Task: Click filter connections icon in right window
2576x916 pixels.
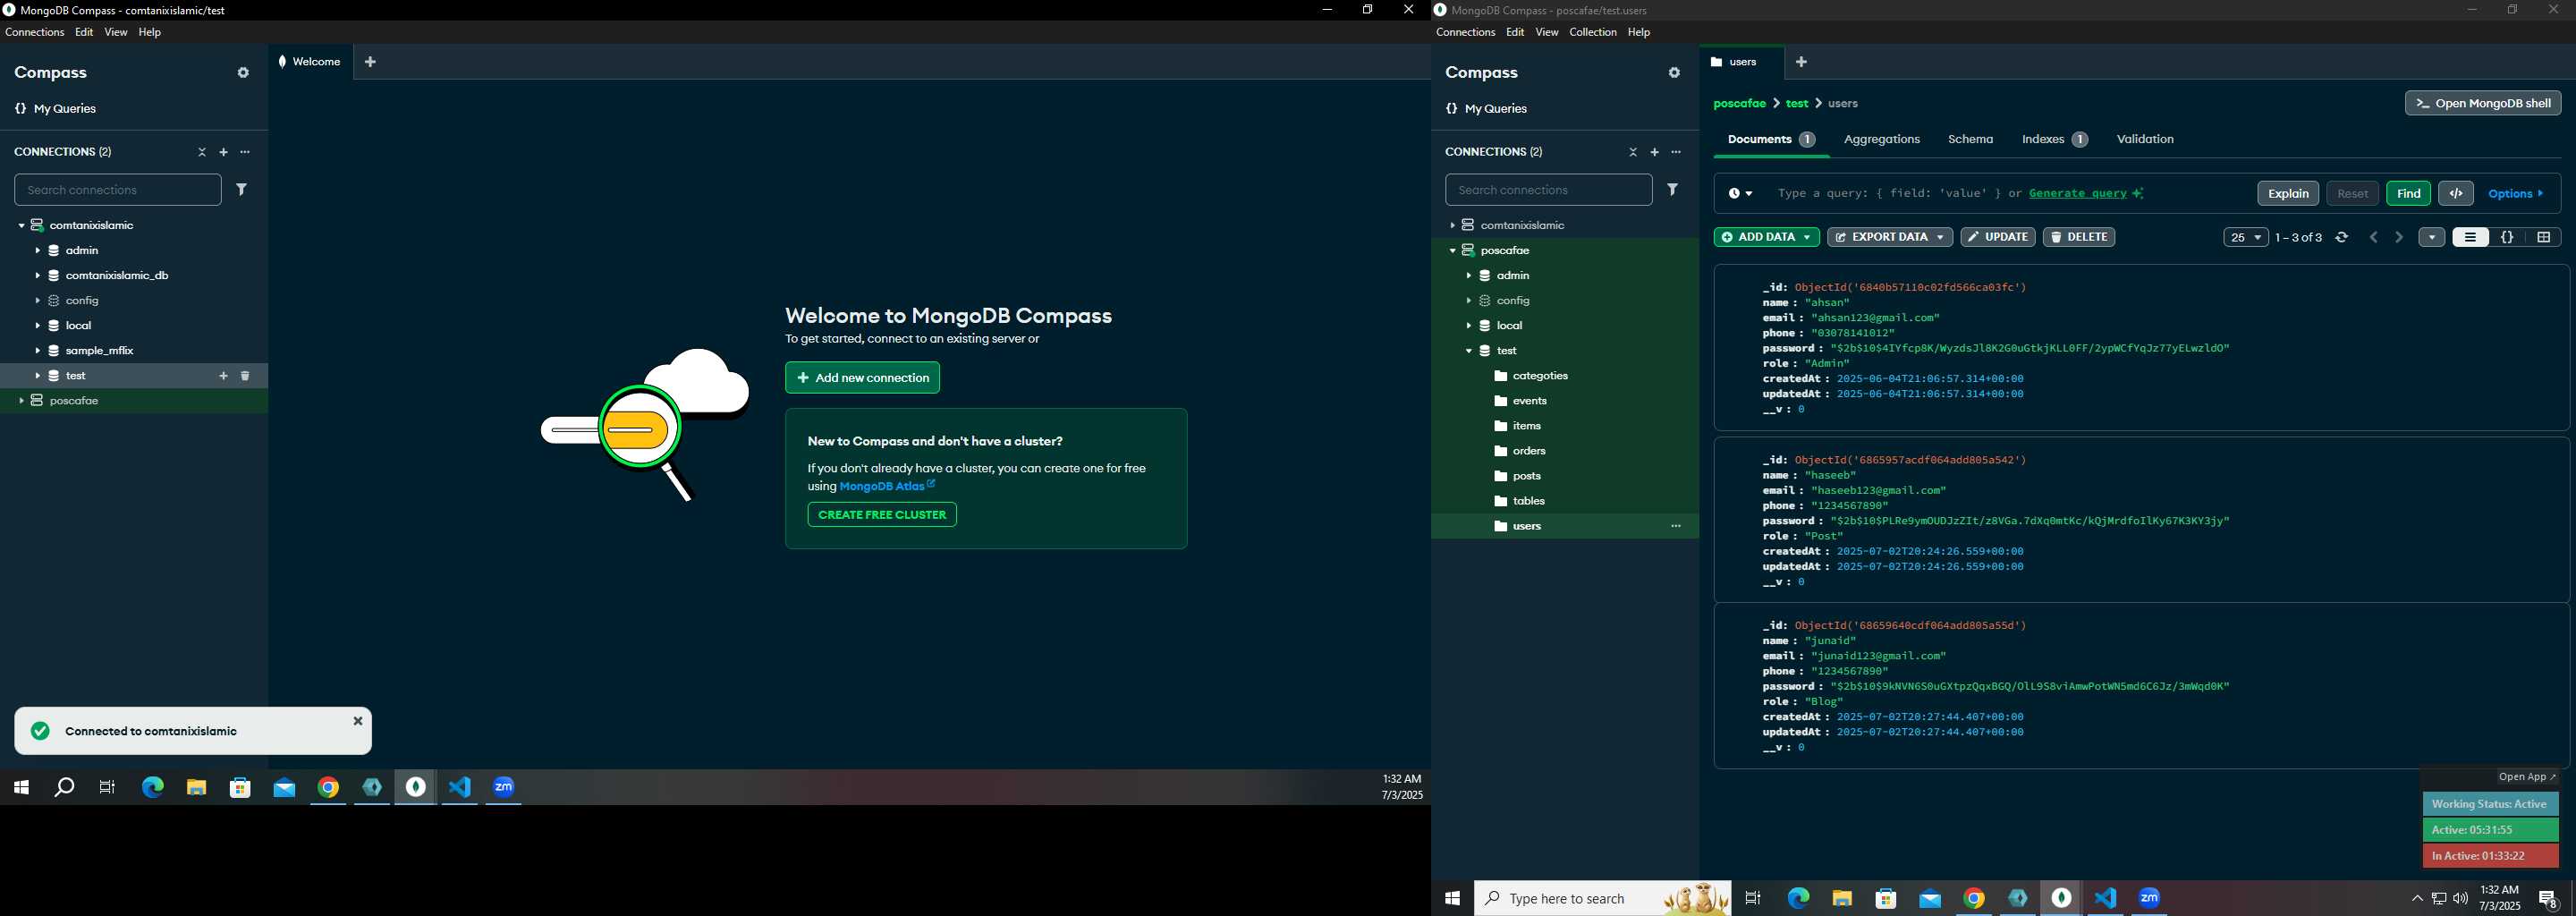Action: (x=1672, y=189)
